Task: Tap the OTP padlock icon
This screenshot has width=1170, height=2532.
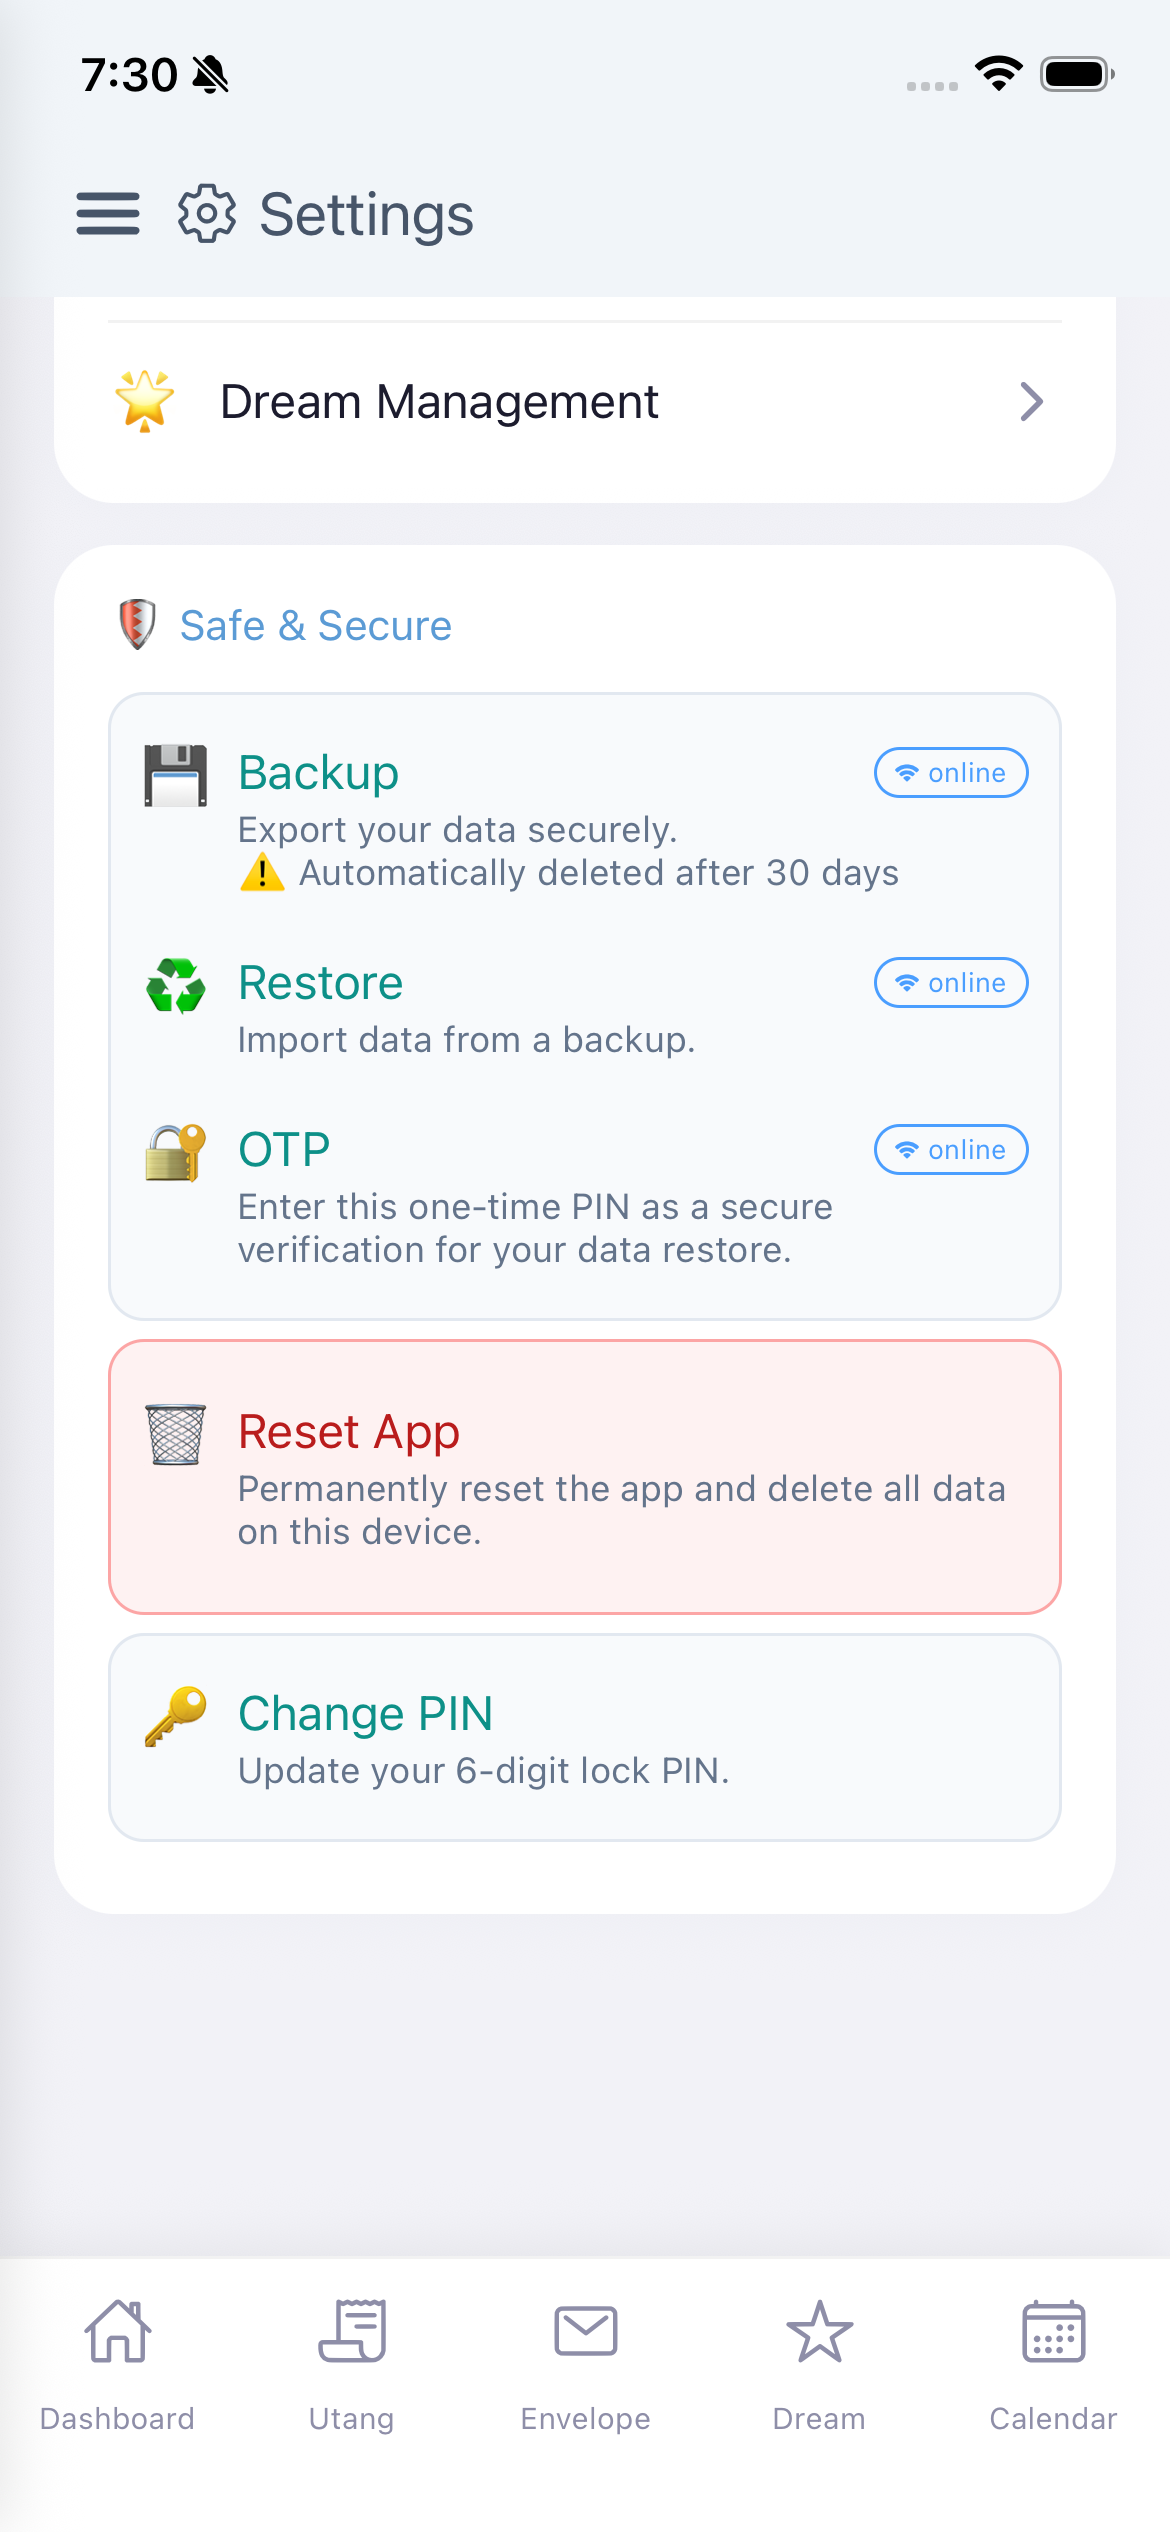Action: [x=175, y=1152]
